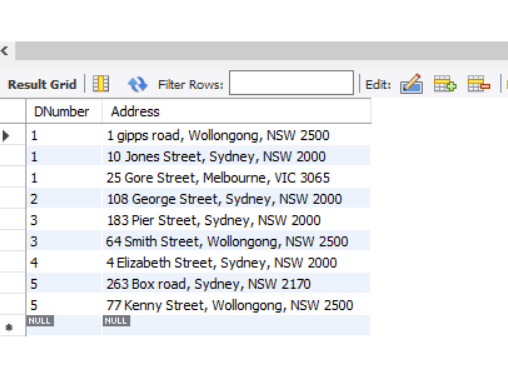Sort by the Address column header

[236, 111]
